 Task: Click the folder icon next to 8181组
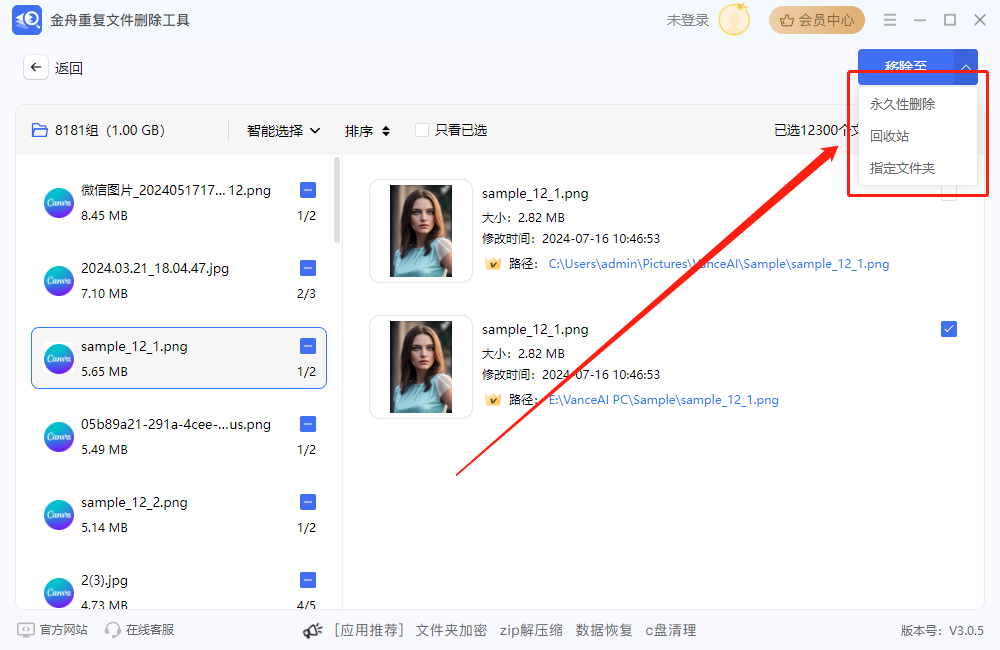click(40, 130)
